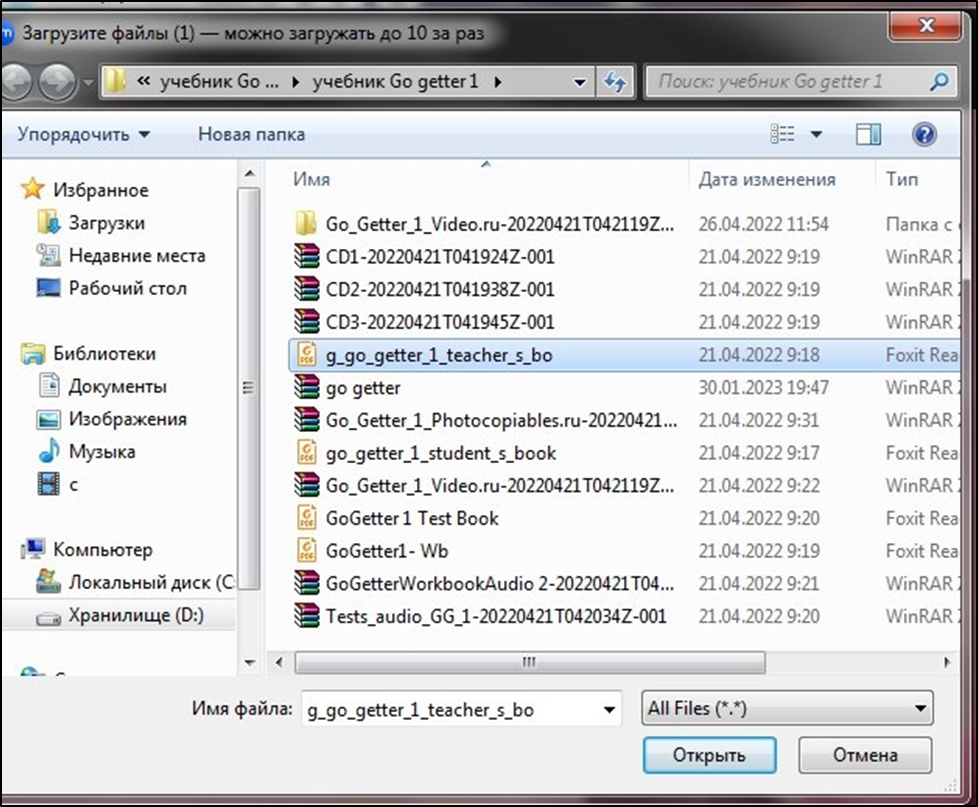Open the Упорядочить menu
Screen dimensions: 978x807
pyautogui.click(x=84, y=134)
